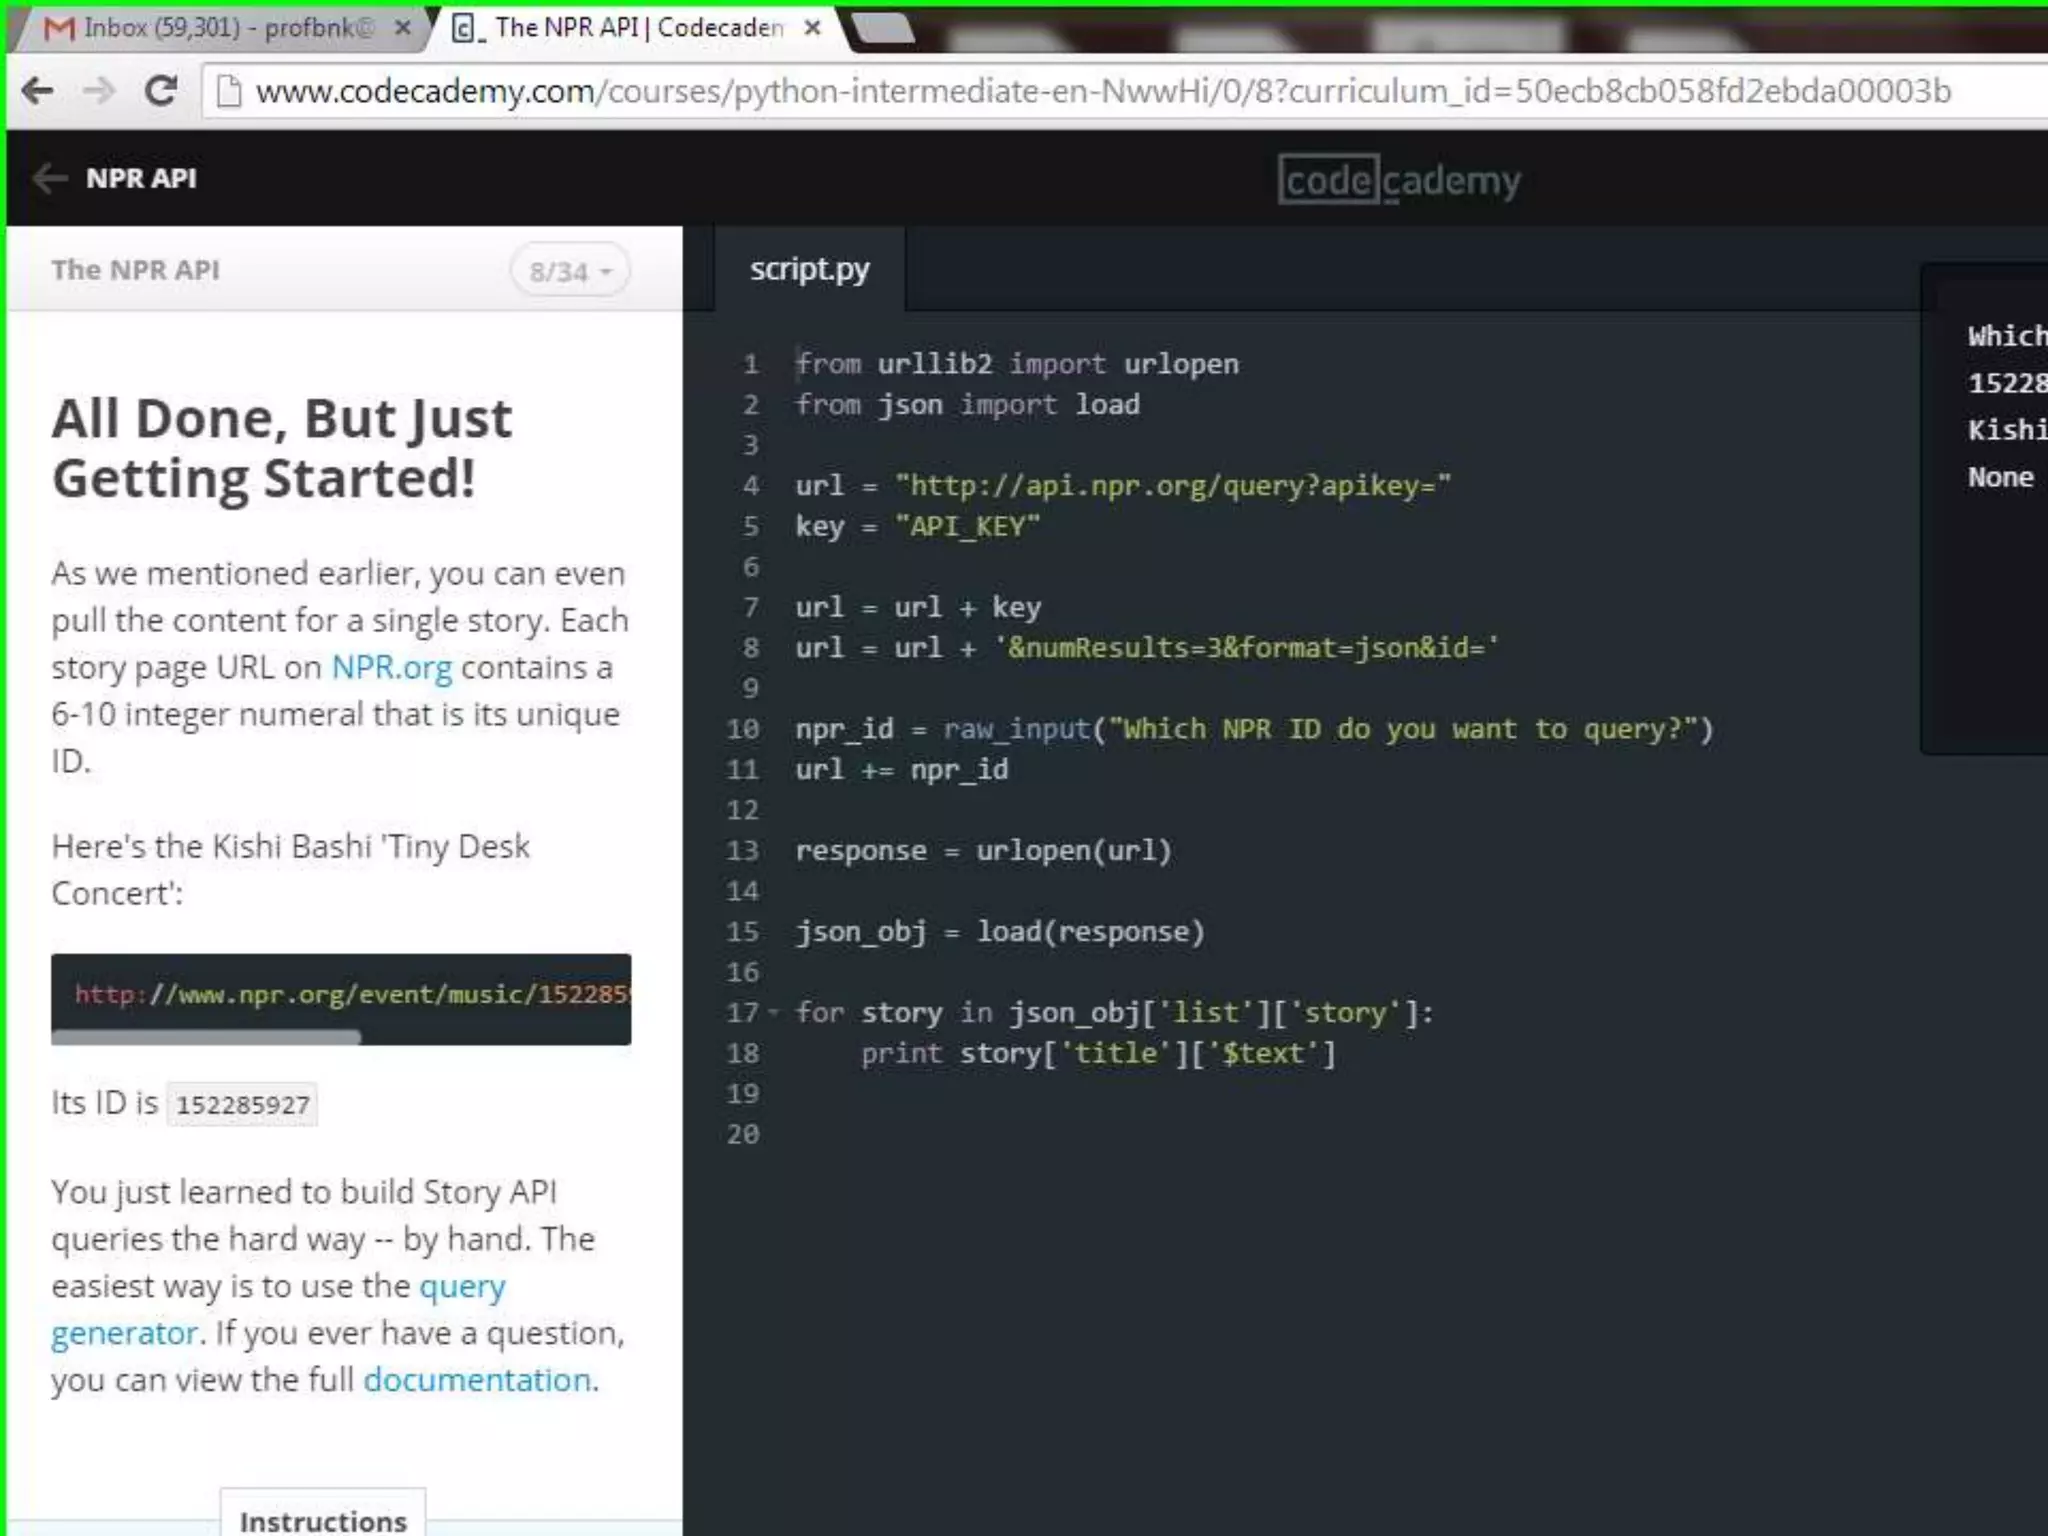The width and height of the screenshot is (2048, 1536).
Task: Click the raw_input line 10 code
Action: click(1255, 729)
